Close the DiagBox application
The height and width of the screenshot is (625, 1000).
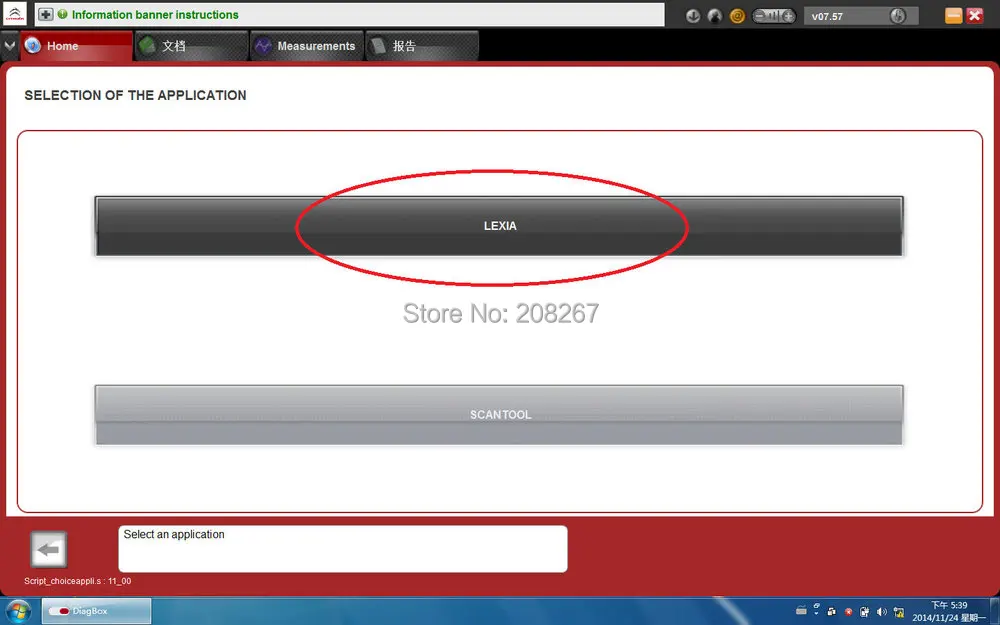click(975, 15)
